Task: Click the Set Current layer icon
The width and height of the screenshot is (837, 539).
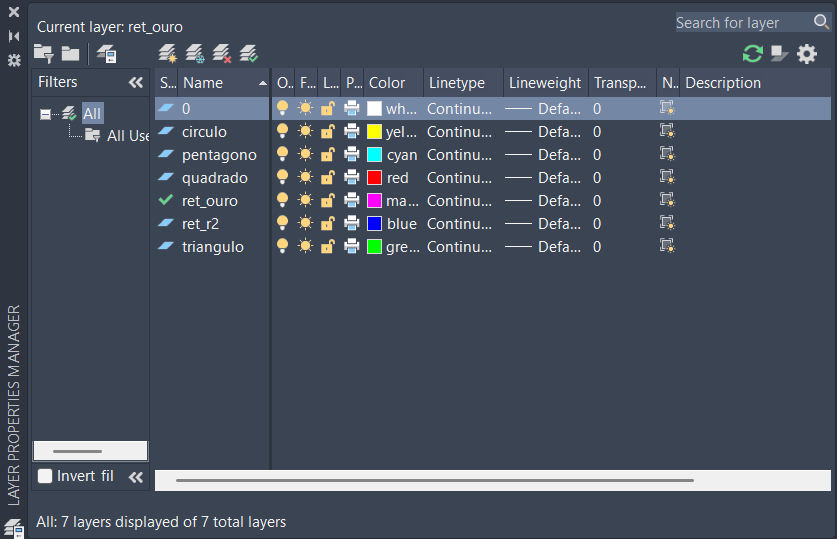Action: coord(249,53)
